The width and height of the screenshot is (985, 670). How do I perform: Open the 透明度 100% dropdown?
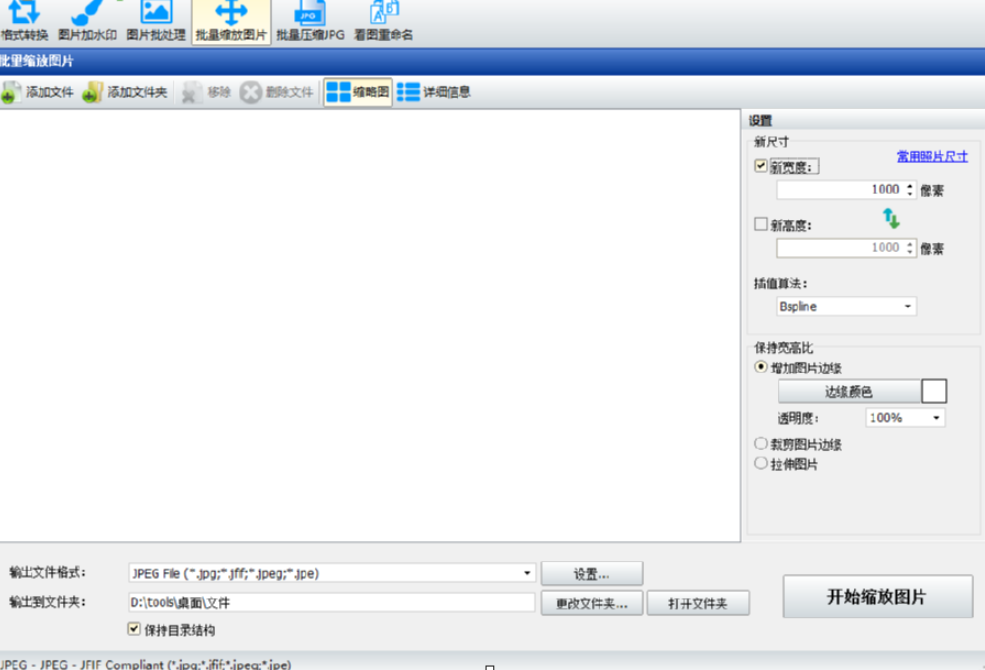[x=905, y=418]
